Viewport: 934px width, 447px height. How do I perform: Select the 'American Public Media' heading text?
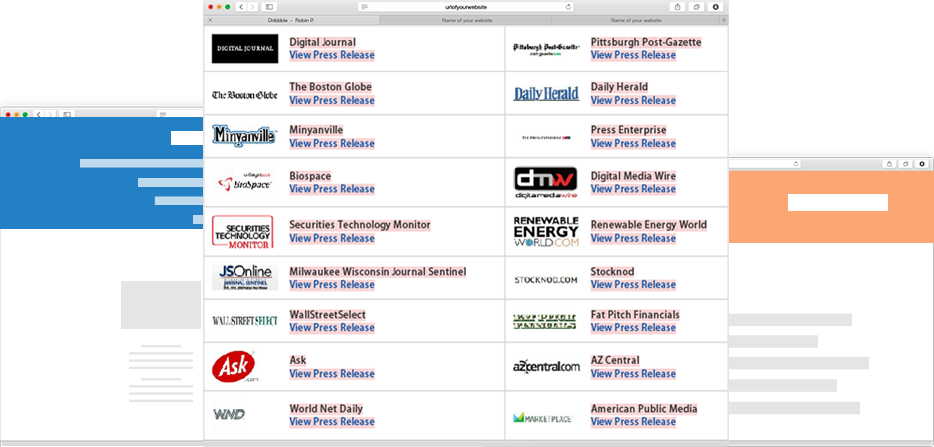pyautogui.click(x=644, y=409)
